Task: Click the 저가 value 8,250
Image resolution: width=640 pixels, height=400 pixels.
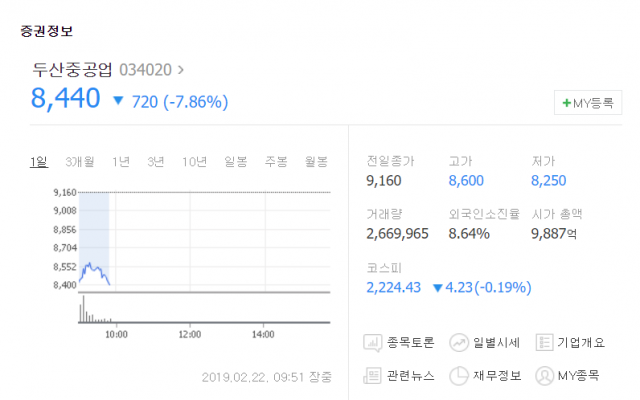Action: (549, 181)
